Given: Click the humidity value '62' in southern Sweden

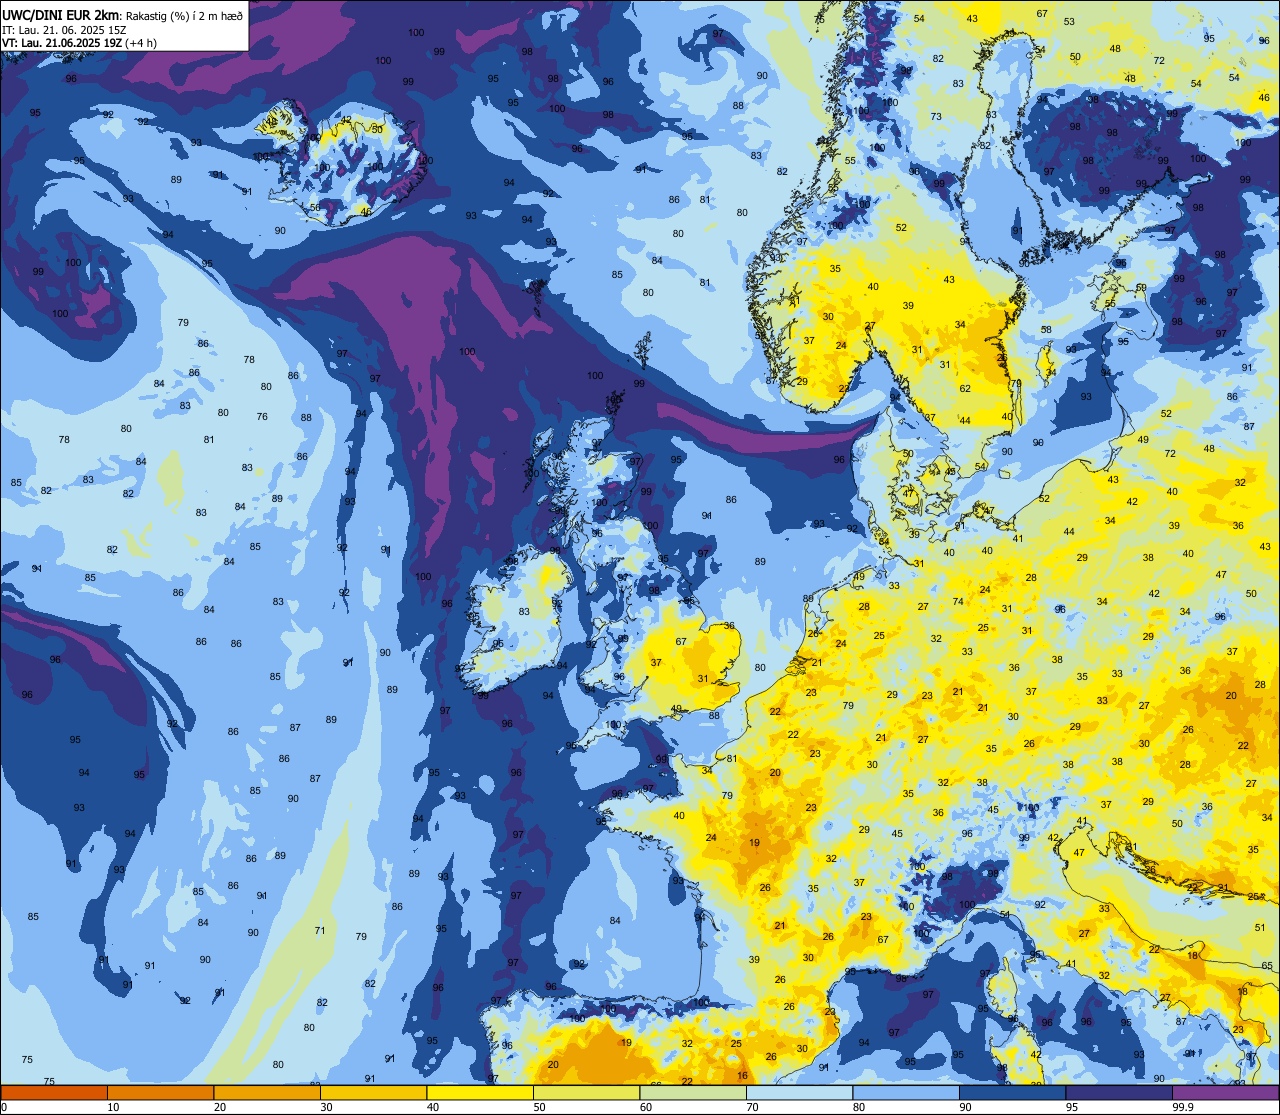Looking at the screenshot, I should (x=965, y=388).
